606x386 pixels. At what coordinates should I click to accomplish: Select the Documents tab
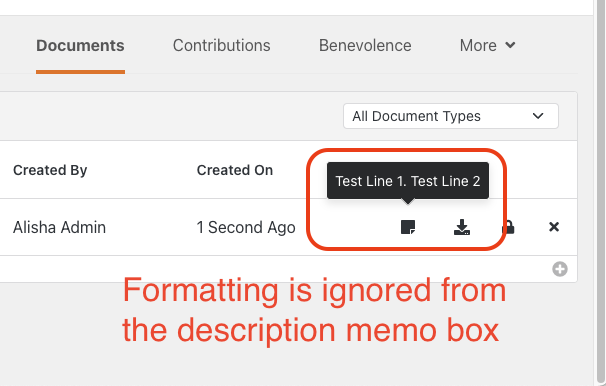80,46
